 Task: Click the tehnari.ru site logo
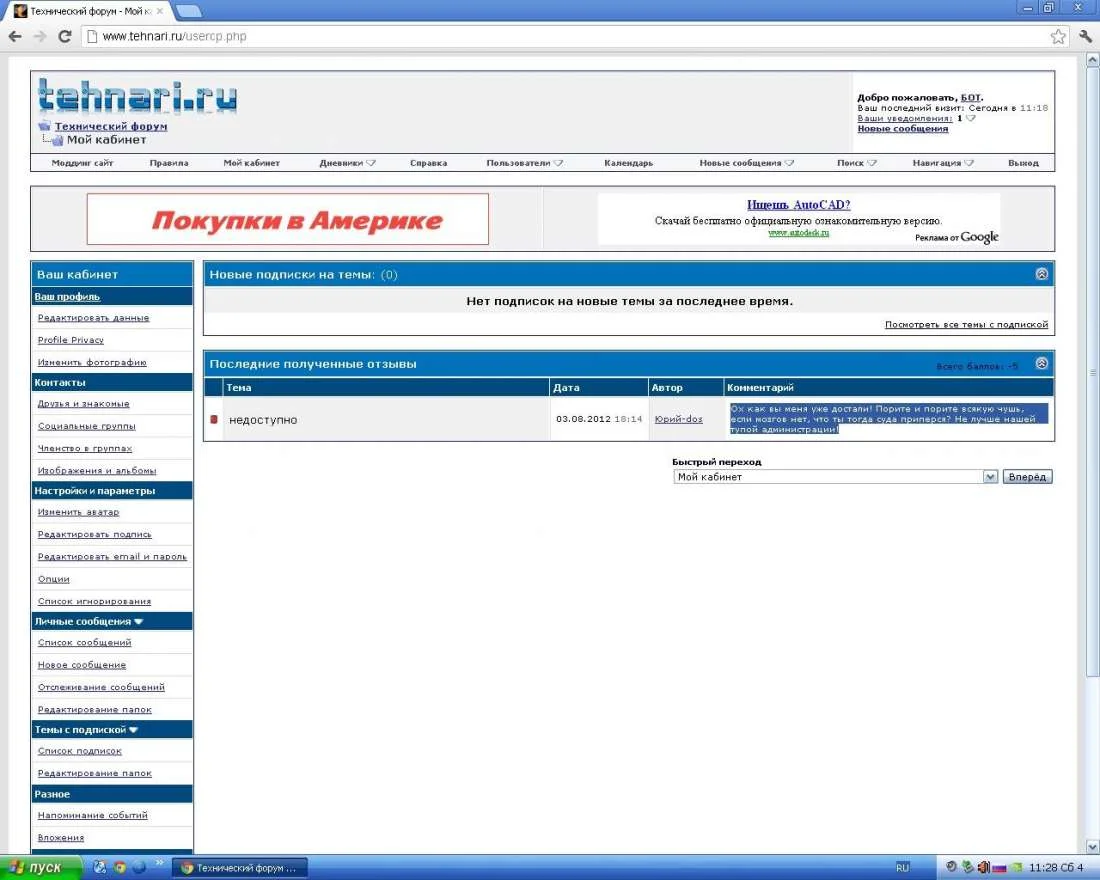coord(138,97)
